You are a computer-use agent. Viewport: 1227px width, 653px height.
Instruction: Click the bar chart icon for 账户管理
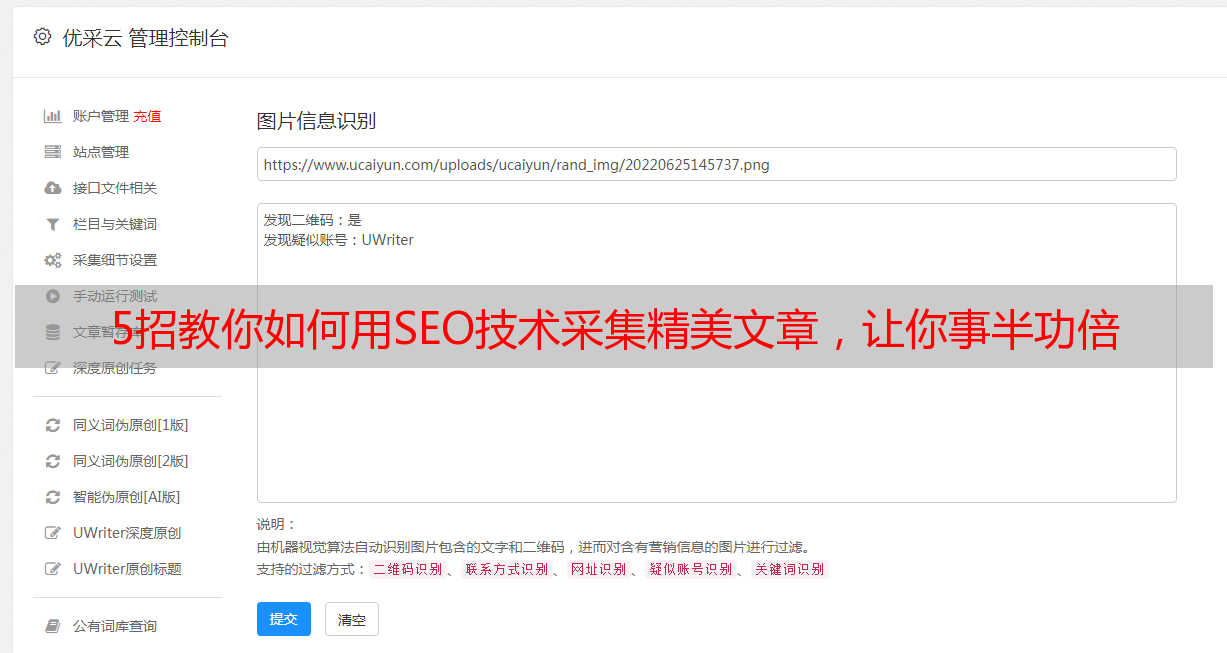53,116
